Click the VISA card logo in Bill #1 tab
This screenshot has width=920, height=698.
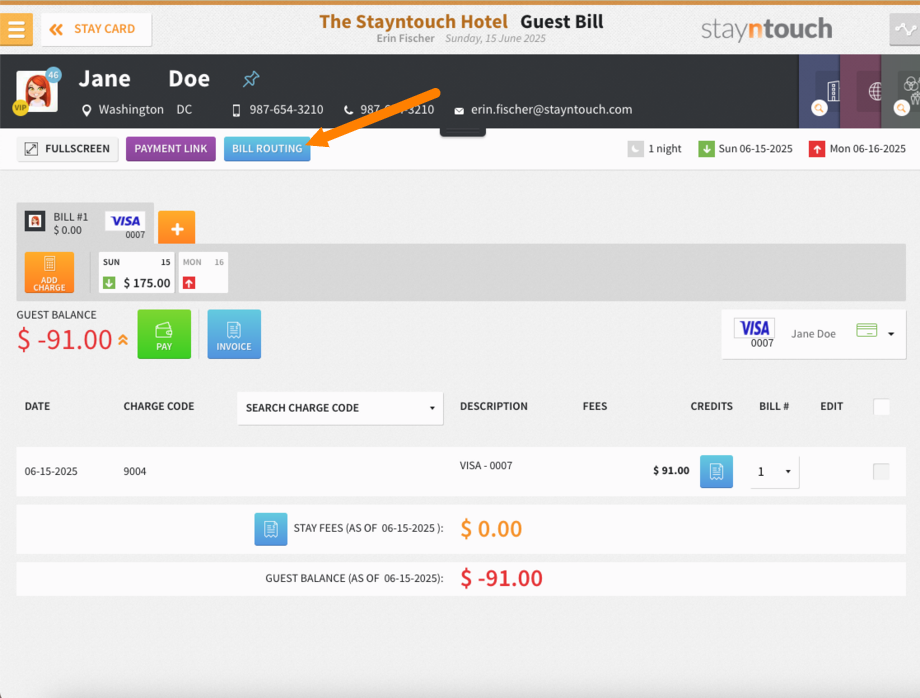(126, 221)
